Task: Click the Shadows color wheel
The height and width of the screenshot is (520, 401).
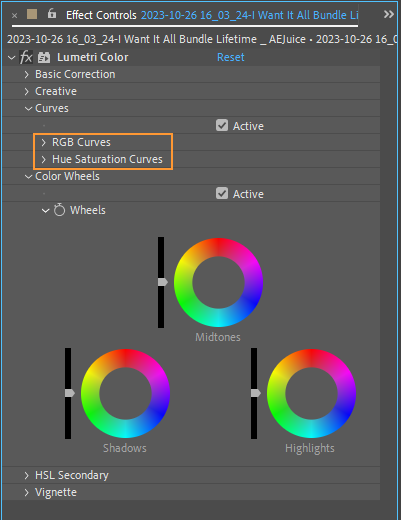Action: 125,393
